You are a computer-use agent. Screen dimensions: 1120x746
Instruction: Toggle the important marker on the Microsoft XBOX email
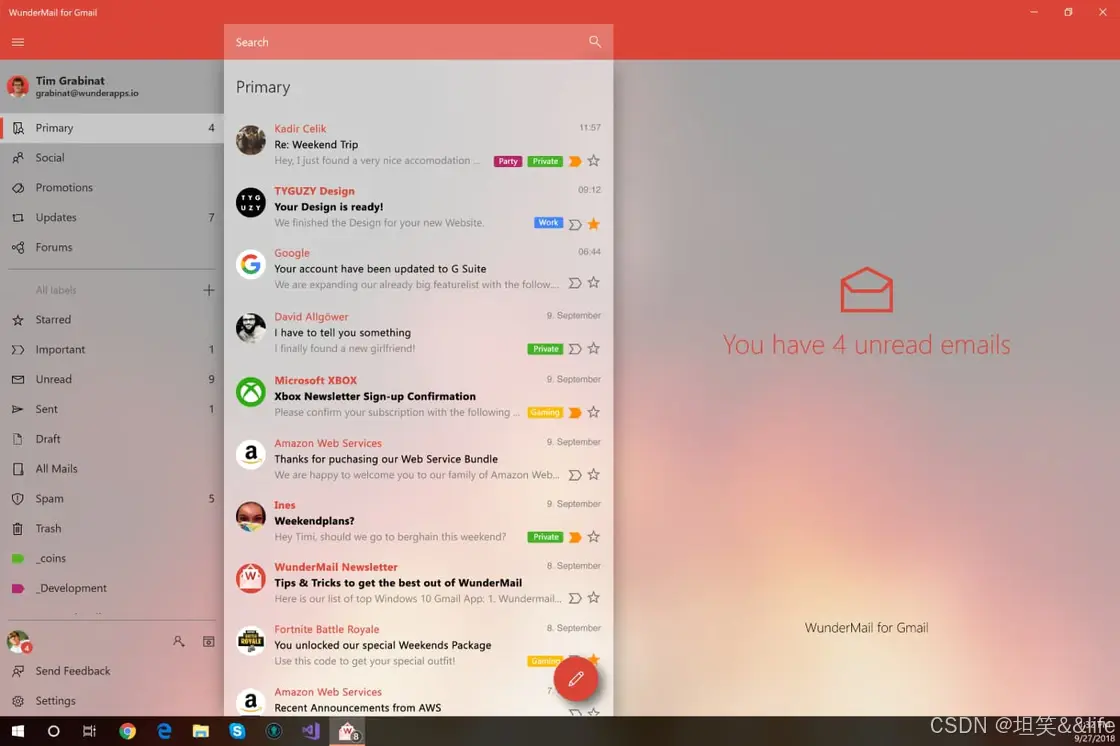(574, 413)
